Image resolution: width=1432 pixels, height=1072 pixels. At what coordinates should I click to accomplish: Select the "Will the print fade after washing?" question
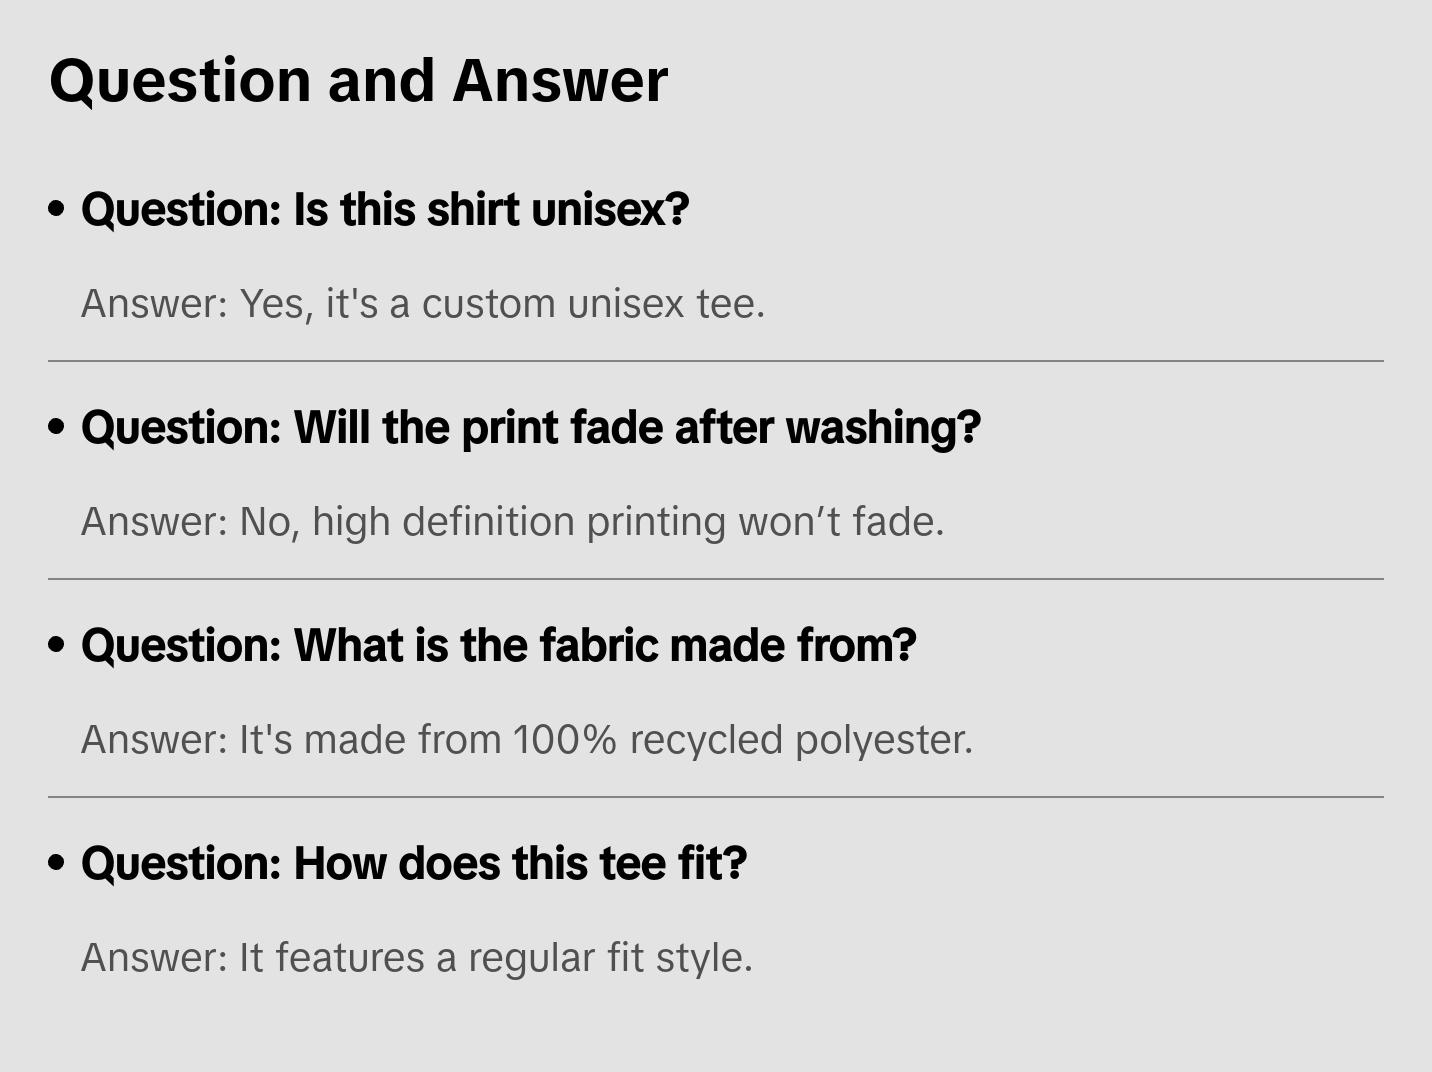[x=531, y=428]
